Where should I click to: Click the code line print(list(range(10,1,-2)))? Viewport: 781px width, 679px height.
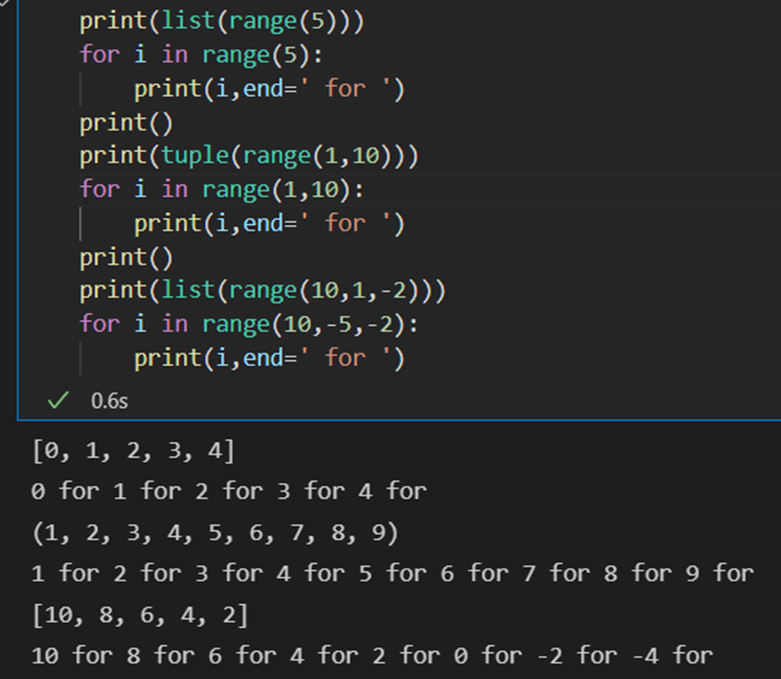click(263, 290)
